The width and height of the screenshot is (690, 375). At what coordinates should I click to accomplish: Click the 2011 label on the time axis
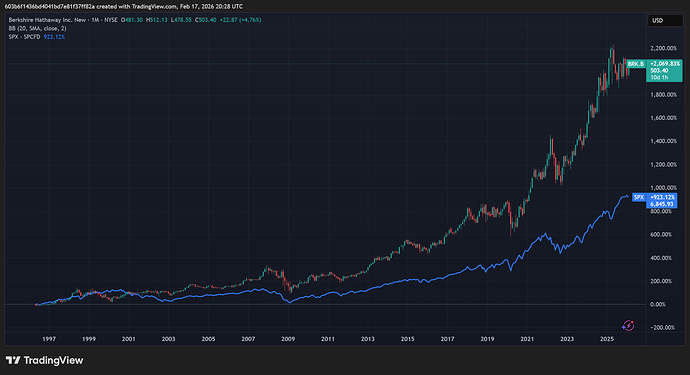pyautogui.click(x=328, y=339)
